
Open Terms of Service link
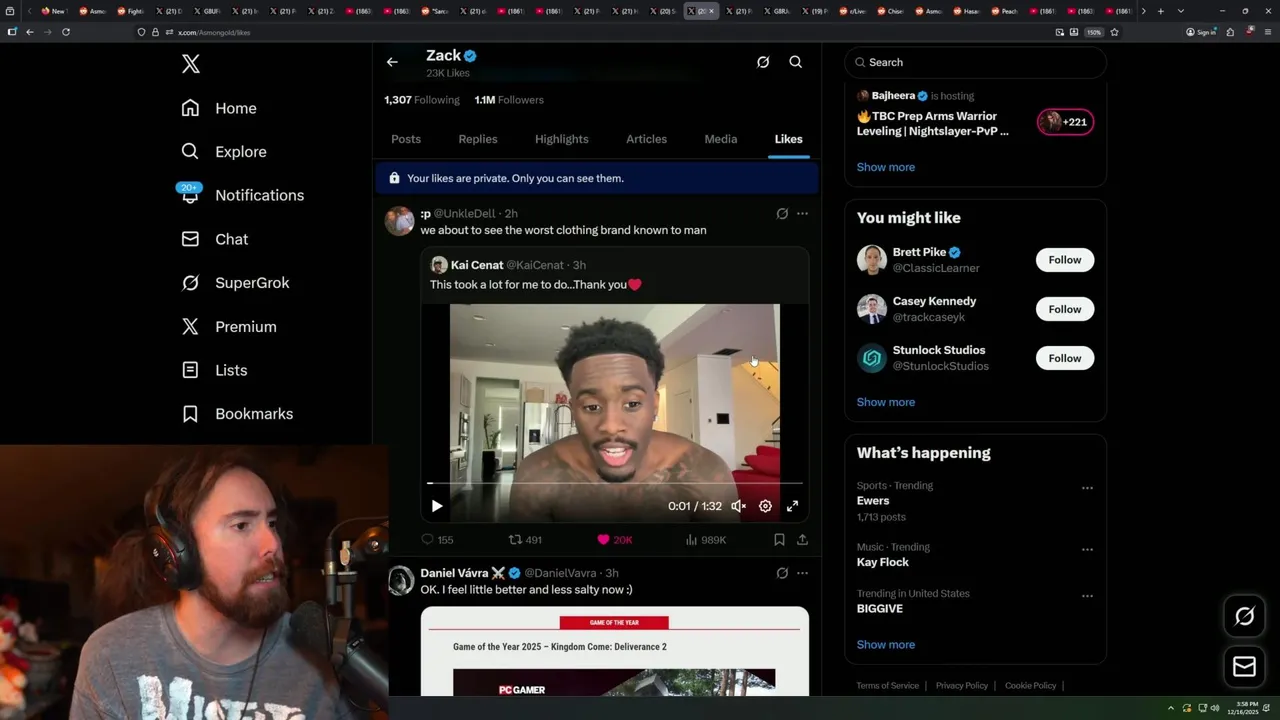888,686
